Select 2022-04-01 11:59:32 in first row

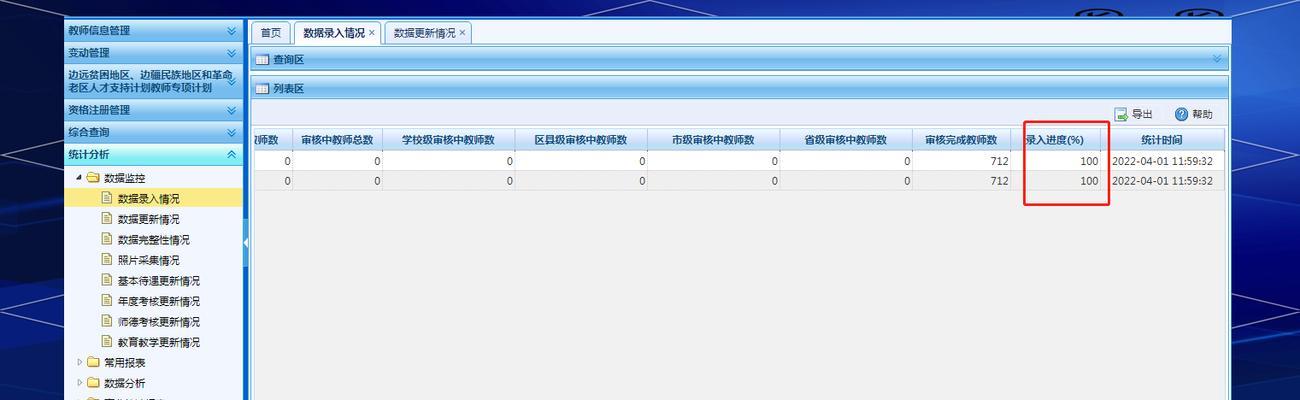(1162, 161)
